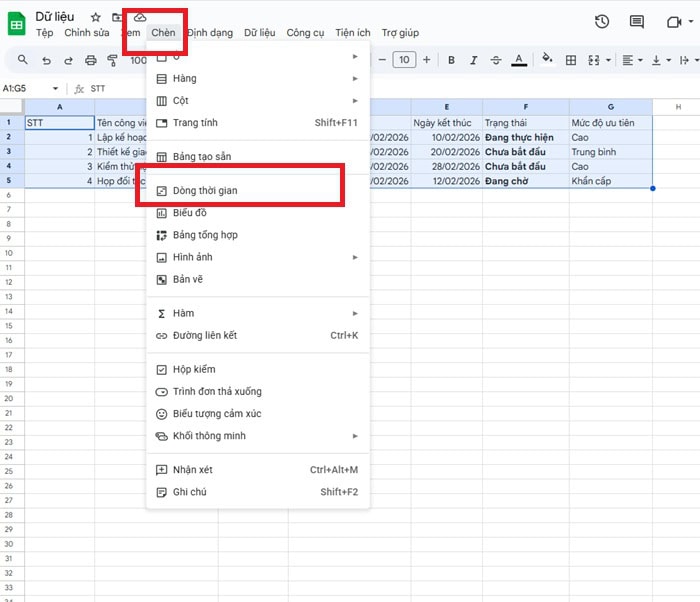Toggle italic formatting button
Image resolution: width=700 pixels, height=602 pixels.
tap(473, 60)
